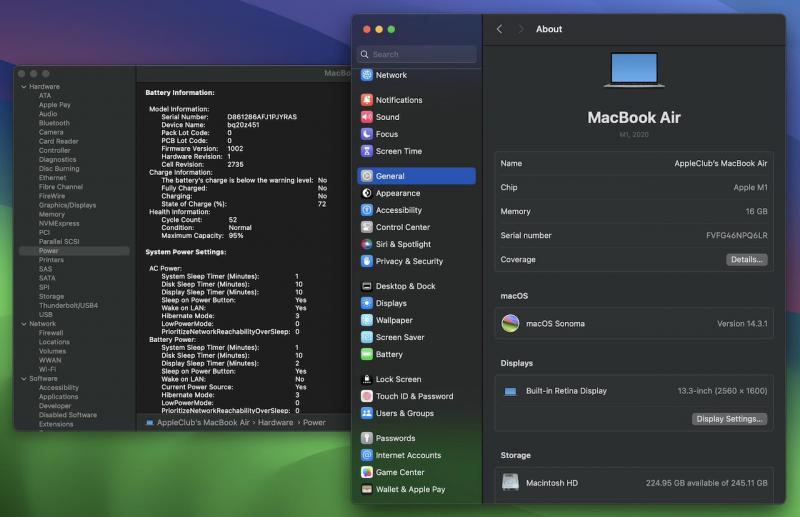Open Display Settings... button

729,419
